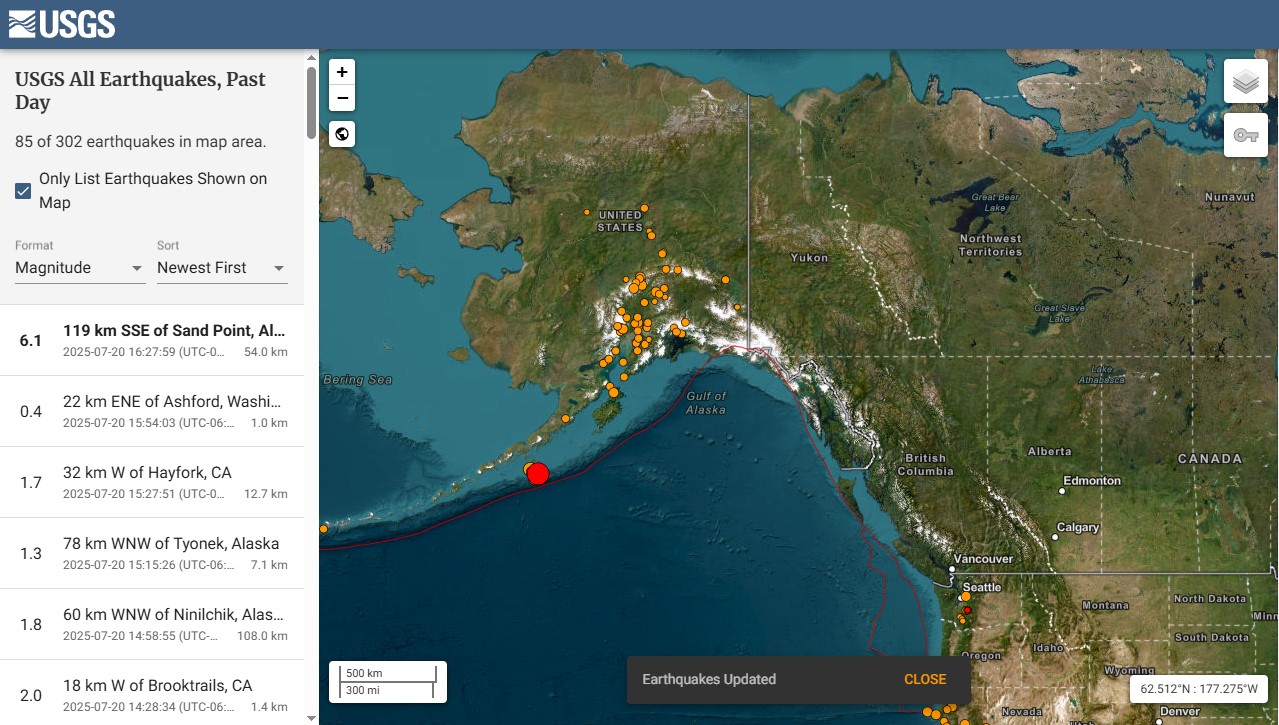Viewport: 1279px width, 725px height.
Task: Open the Sort dropdown showing Newest First
Action: pos(222,268)
